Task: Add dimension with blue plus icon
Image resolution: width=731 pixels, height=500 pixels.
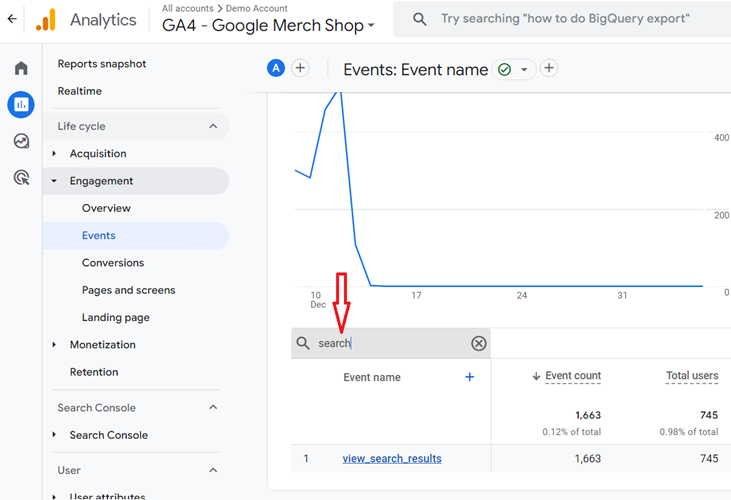Action: (x=470, y=377)
